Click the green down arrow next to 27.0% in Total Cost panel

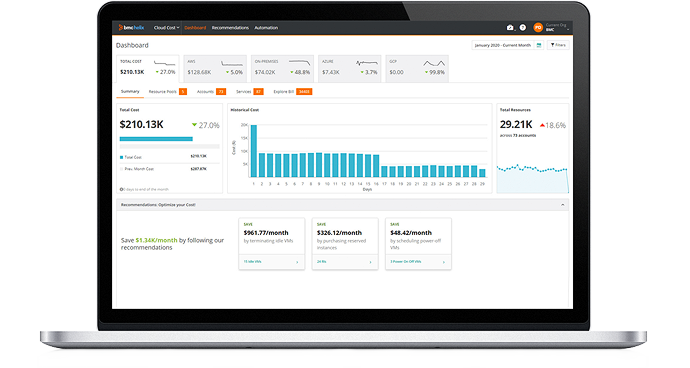tap(194, 125)
